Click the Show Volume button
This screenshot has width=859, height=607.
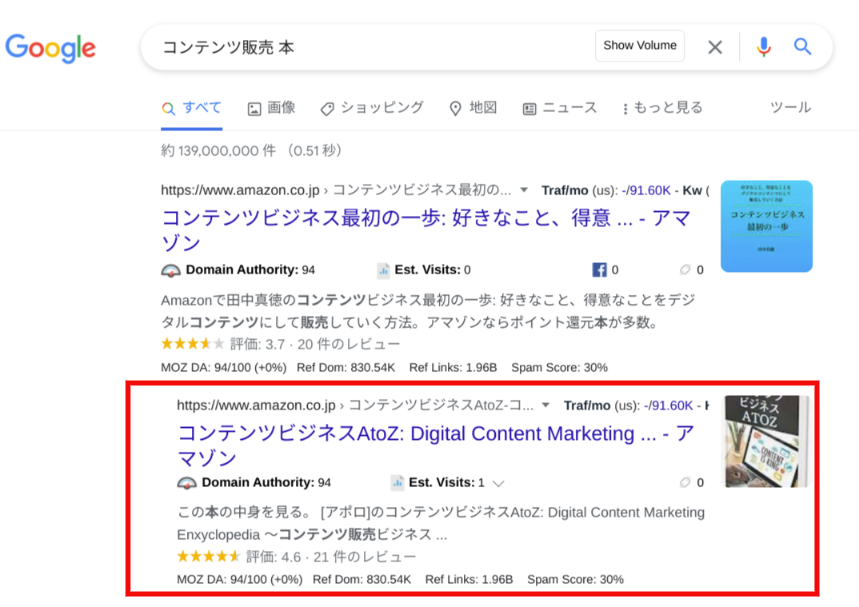coord(640,45)
